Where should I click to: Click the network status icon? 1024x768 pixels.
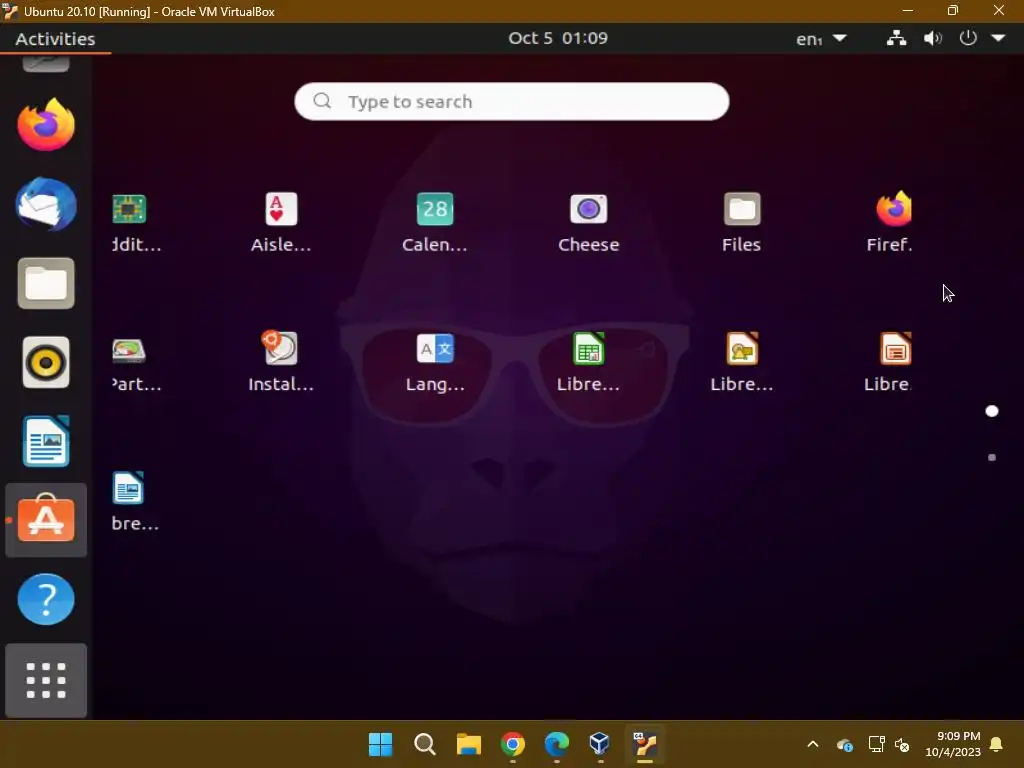pyautogui.click(x=896, y=38)
